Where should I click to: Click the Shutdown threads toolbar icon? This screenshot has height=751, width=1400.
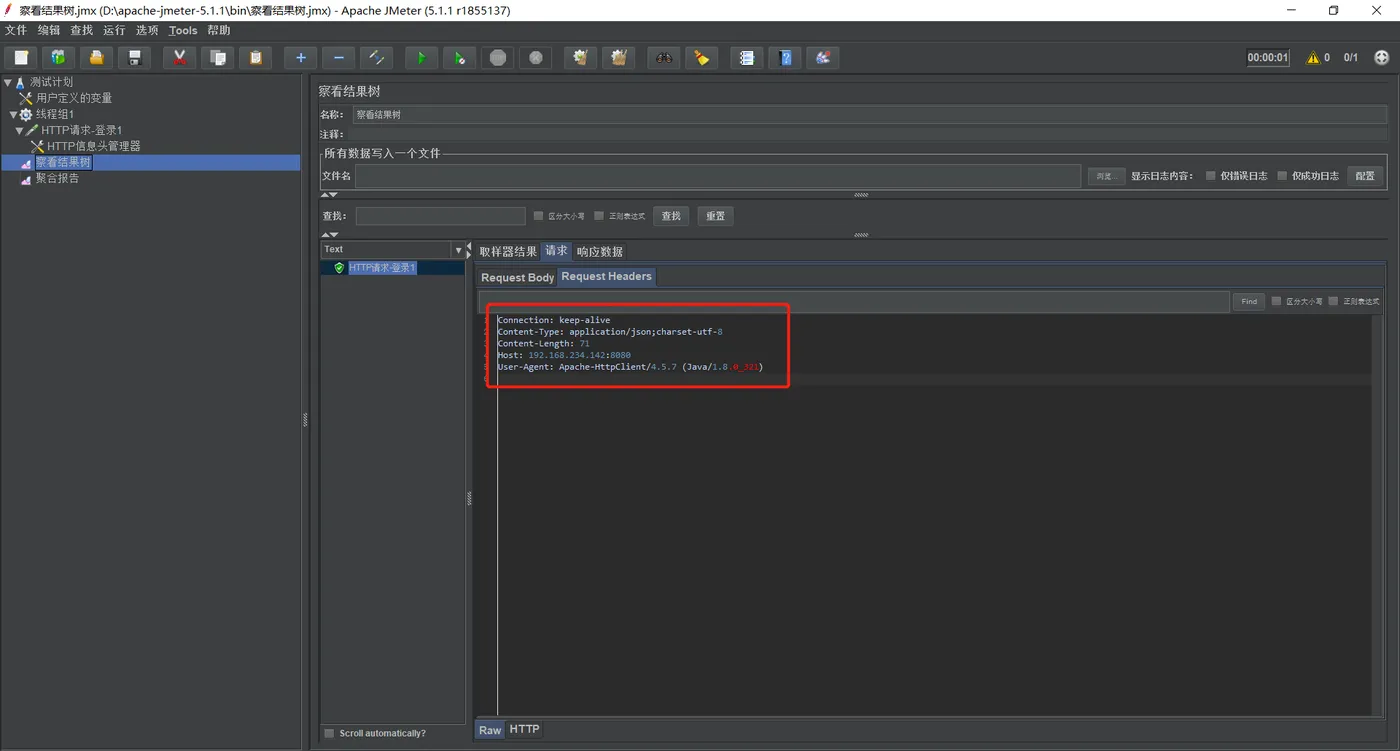(x=535, y=58)
